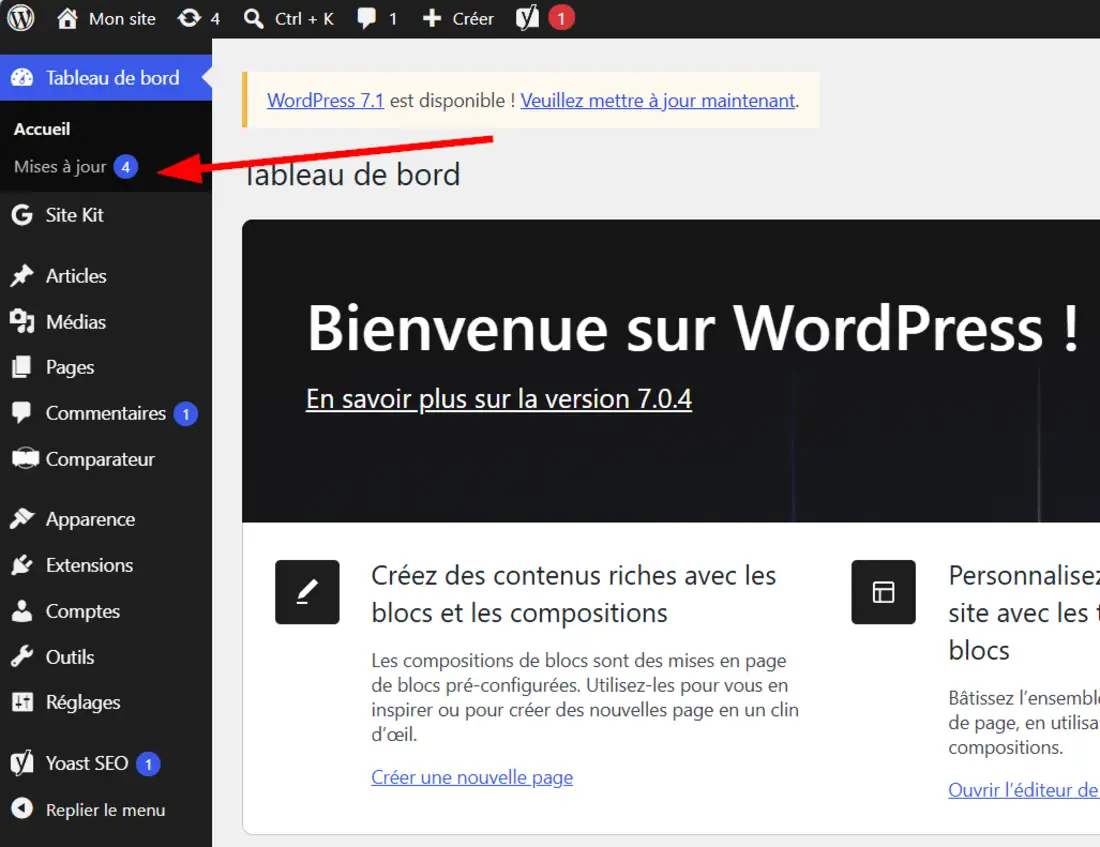Click the Commentaires count badge 1
Image resolution: width=1100 pixels, height=847 pixels.
tap(186, 414)
